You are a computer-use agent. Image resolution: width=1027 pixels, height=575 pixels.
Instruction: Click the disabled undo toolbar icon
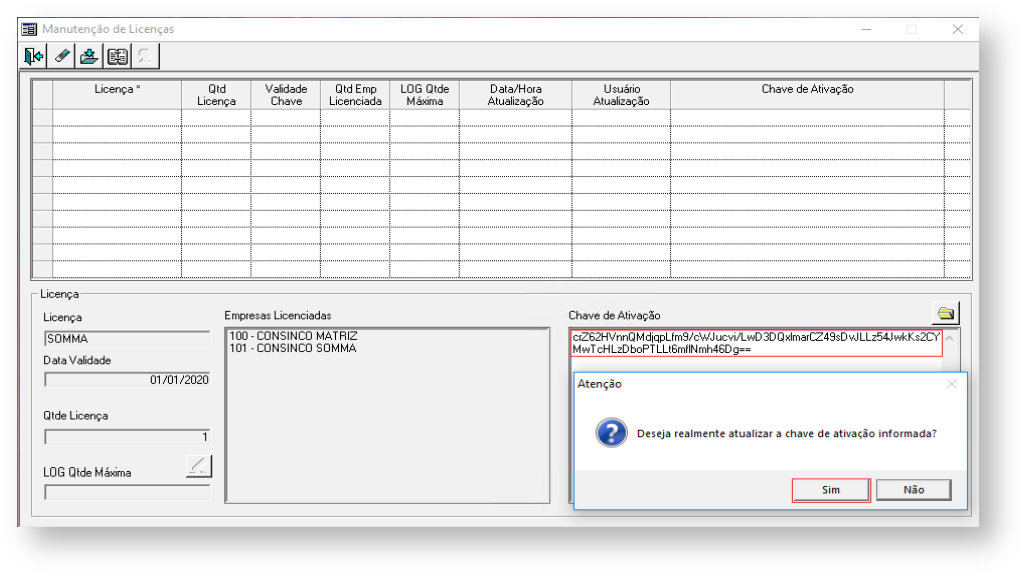(x=145, y=56)
